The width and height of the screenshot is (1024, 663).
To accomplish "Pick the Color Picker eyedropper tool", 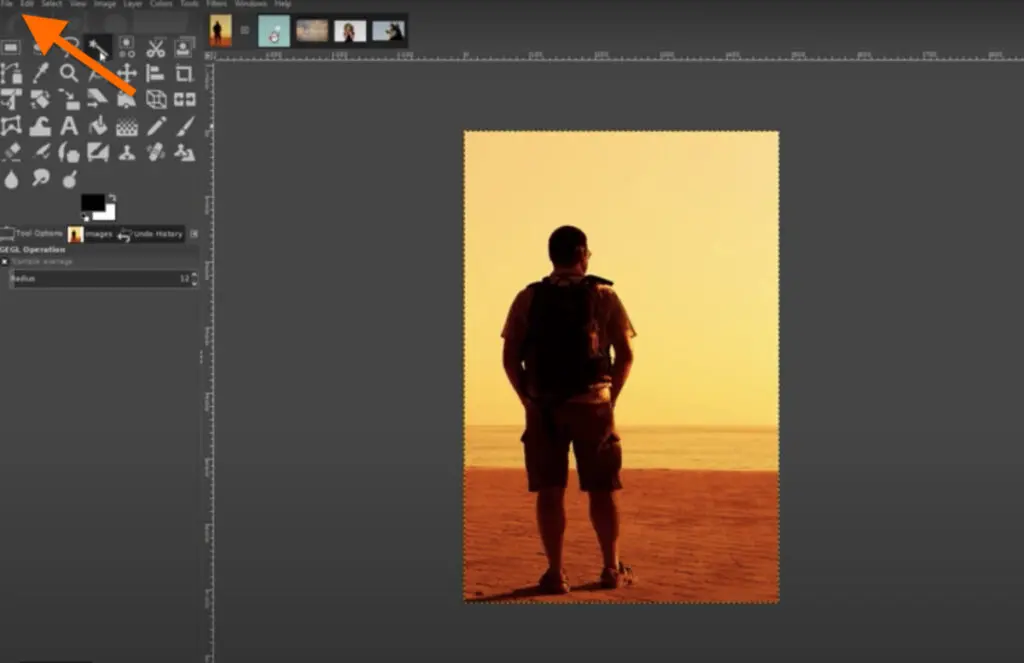I will point(40,73).
